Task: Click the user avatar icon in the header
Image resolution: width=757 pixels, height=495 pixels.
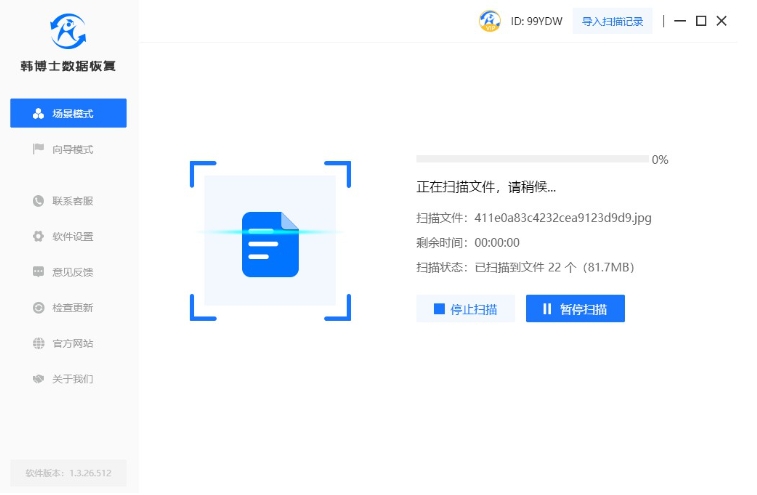Action: [x=490, y=21]
